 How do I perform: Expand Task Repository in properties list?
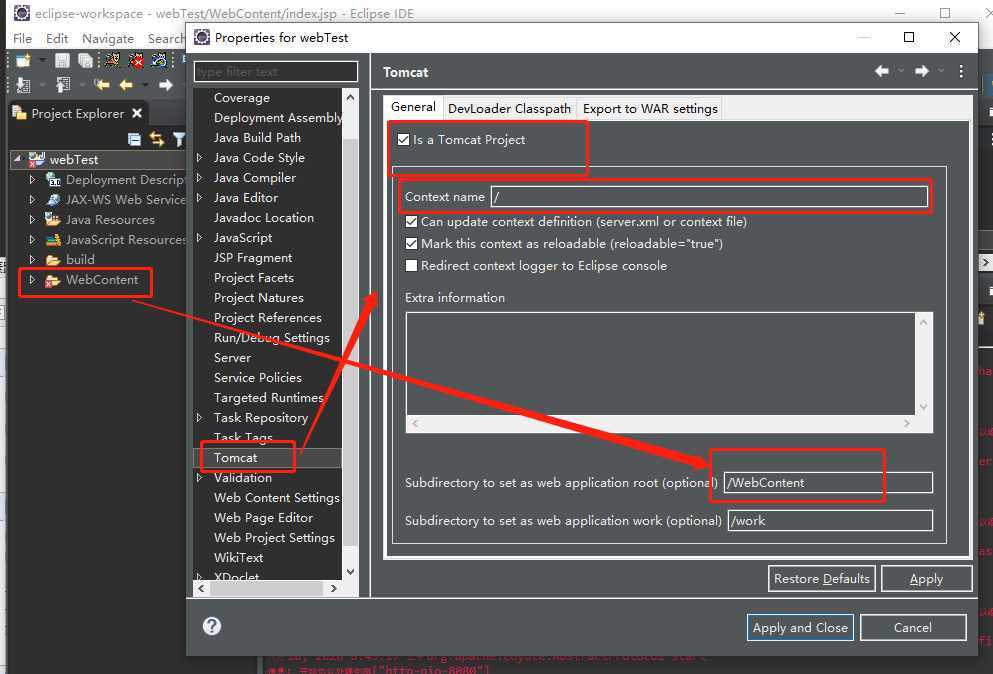[x=199, y=417]
